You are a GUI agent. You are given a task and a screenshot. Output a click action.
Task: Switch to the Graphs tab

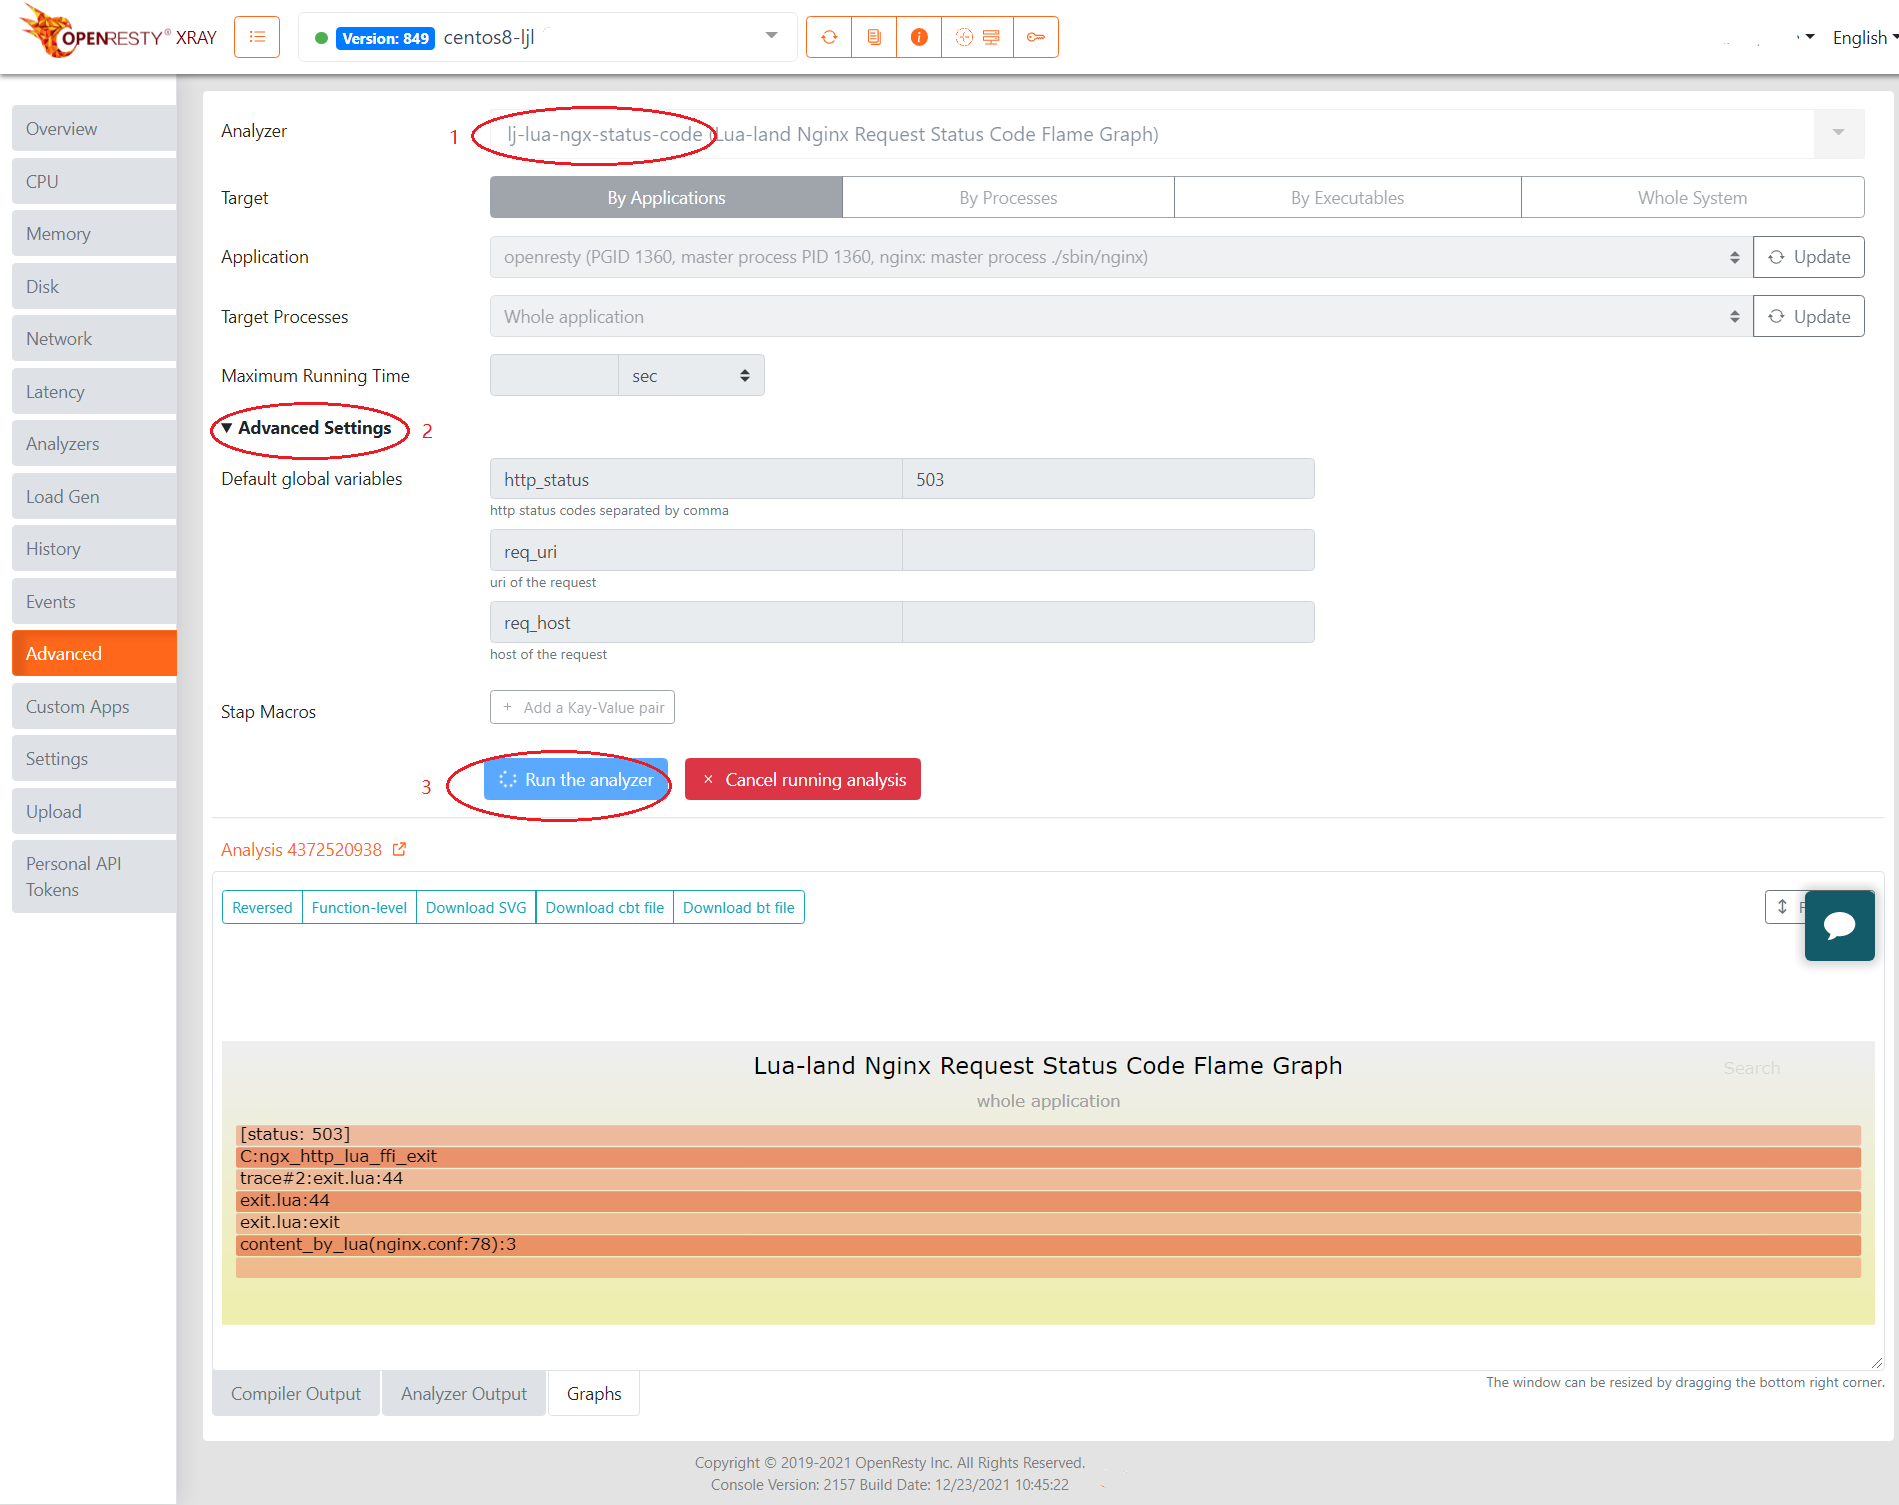tap(594, 1393)
